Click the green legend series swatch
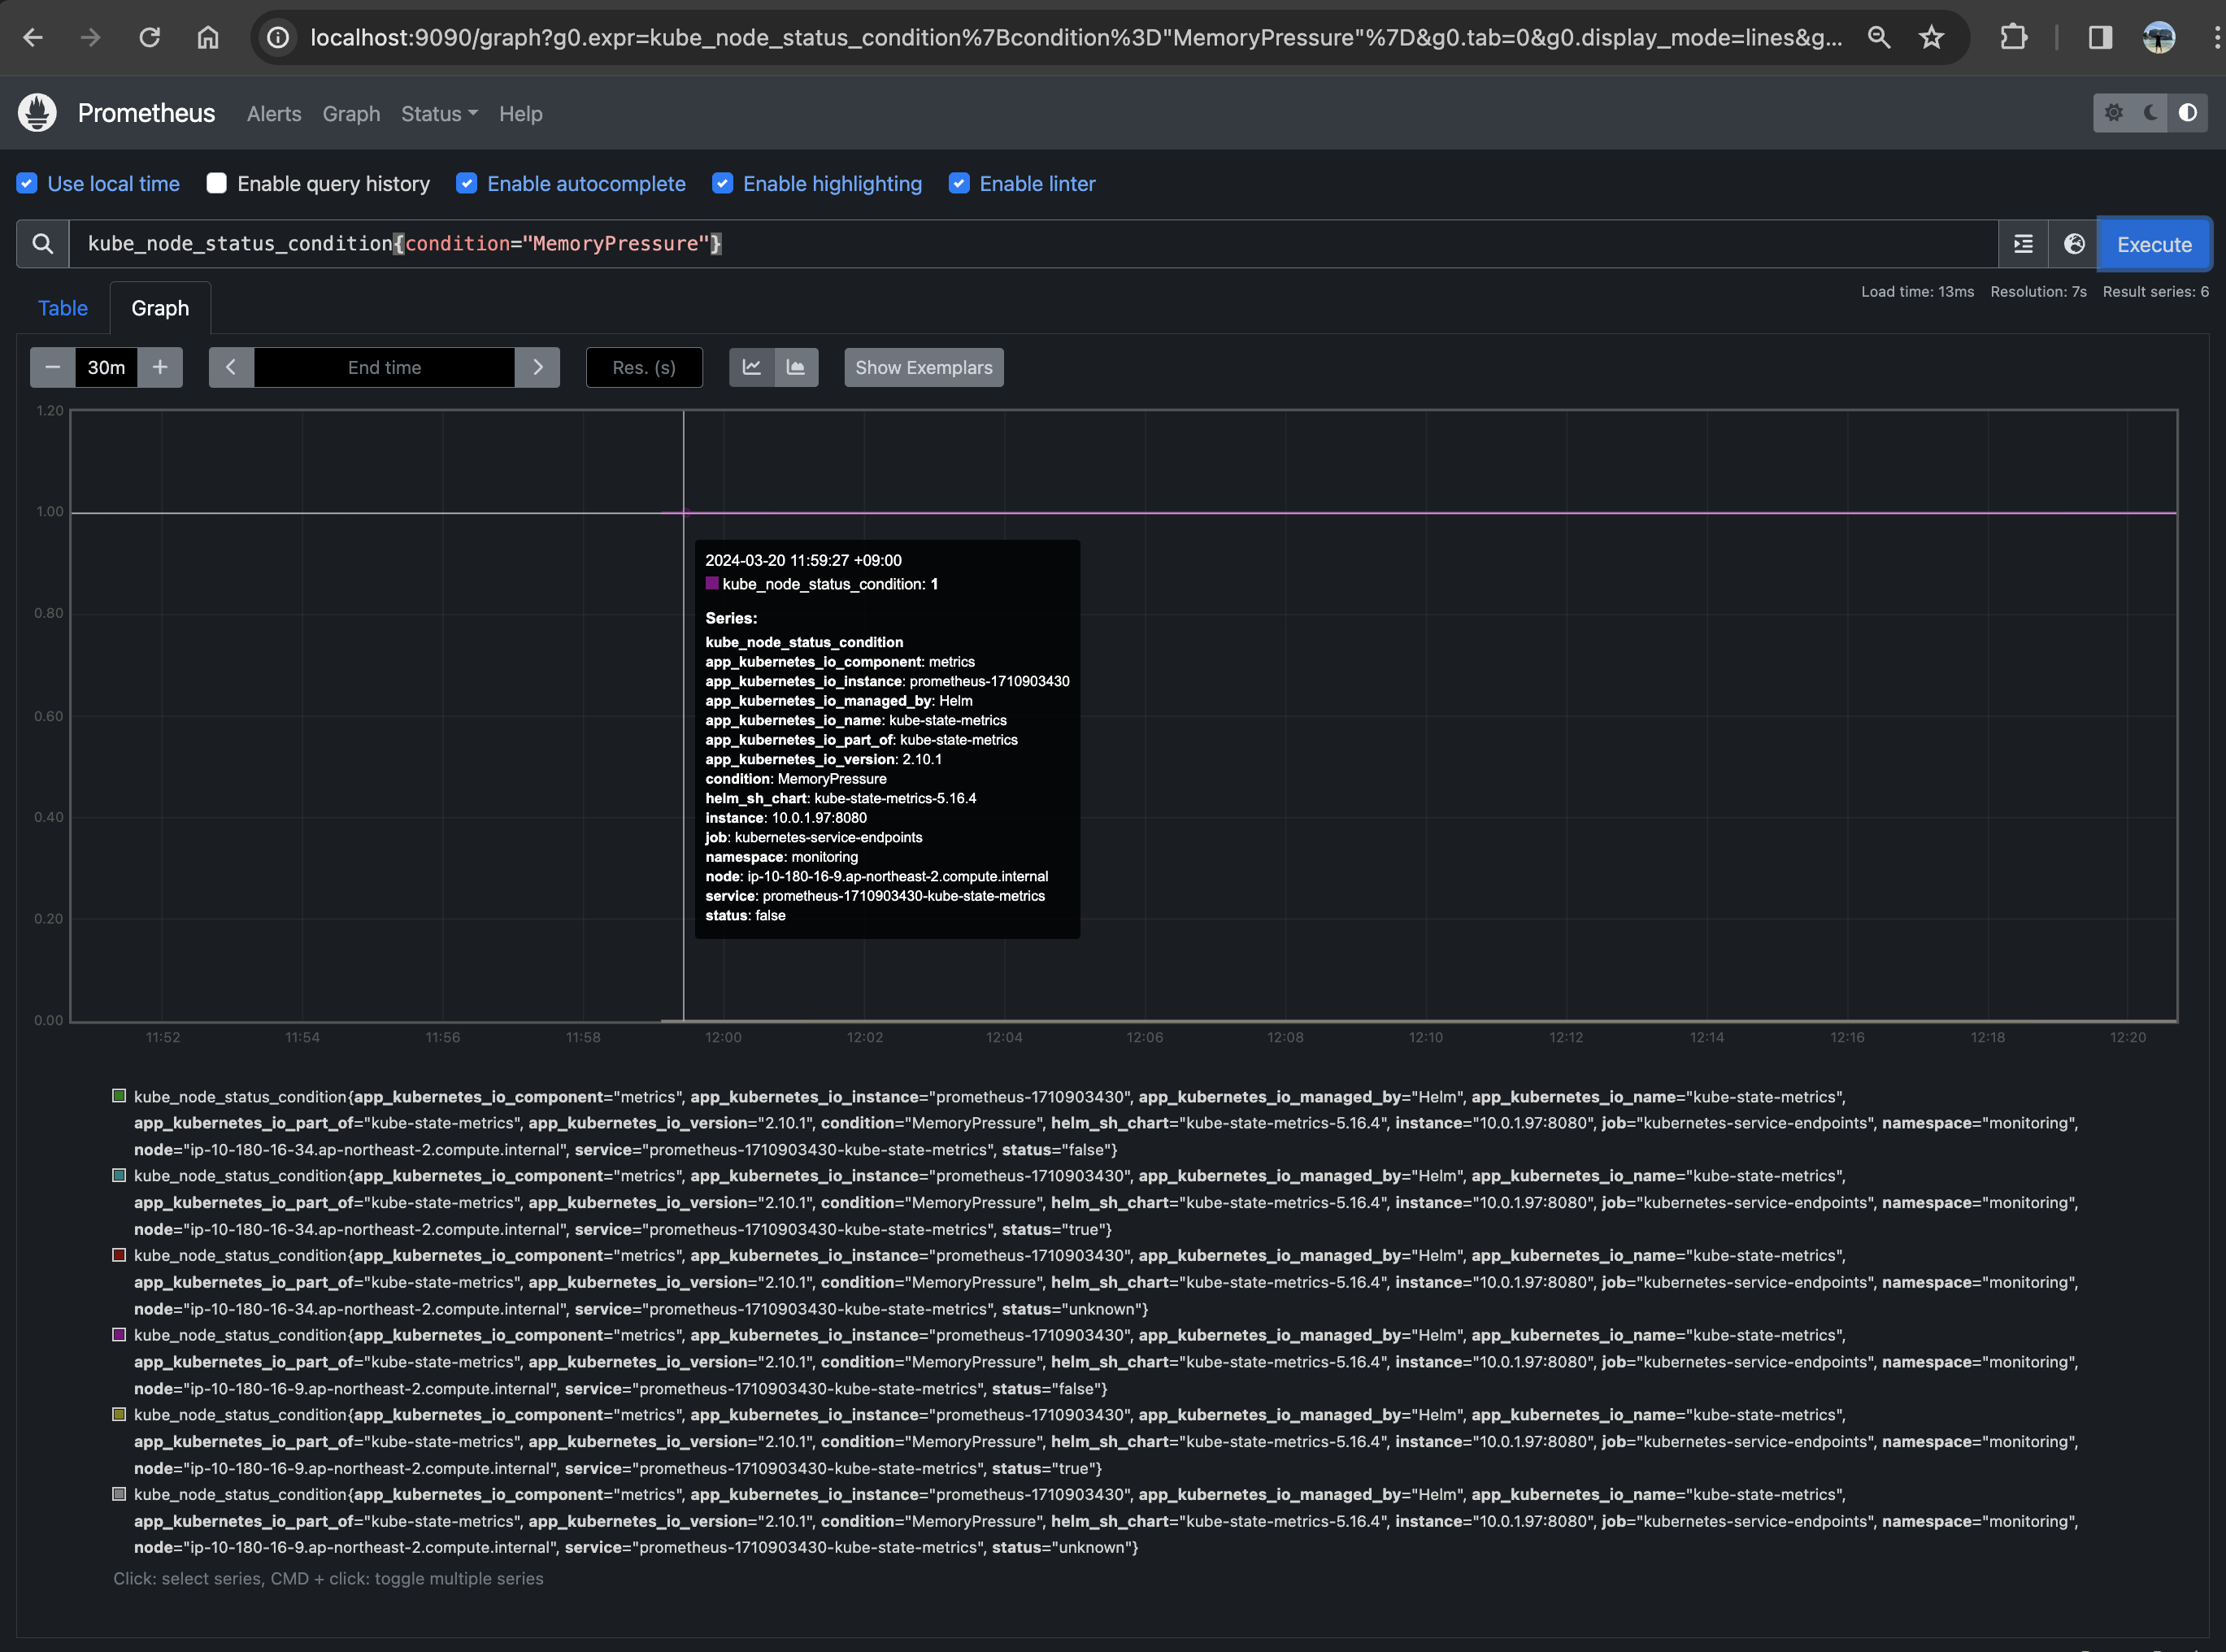Screen dimensions: 2226x1652 [119, 1096]
